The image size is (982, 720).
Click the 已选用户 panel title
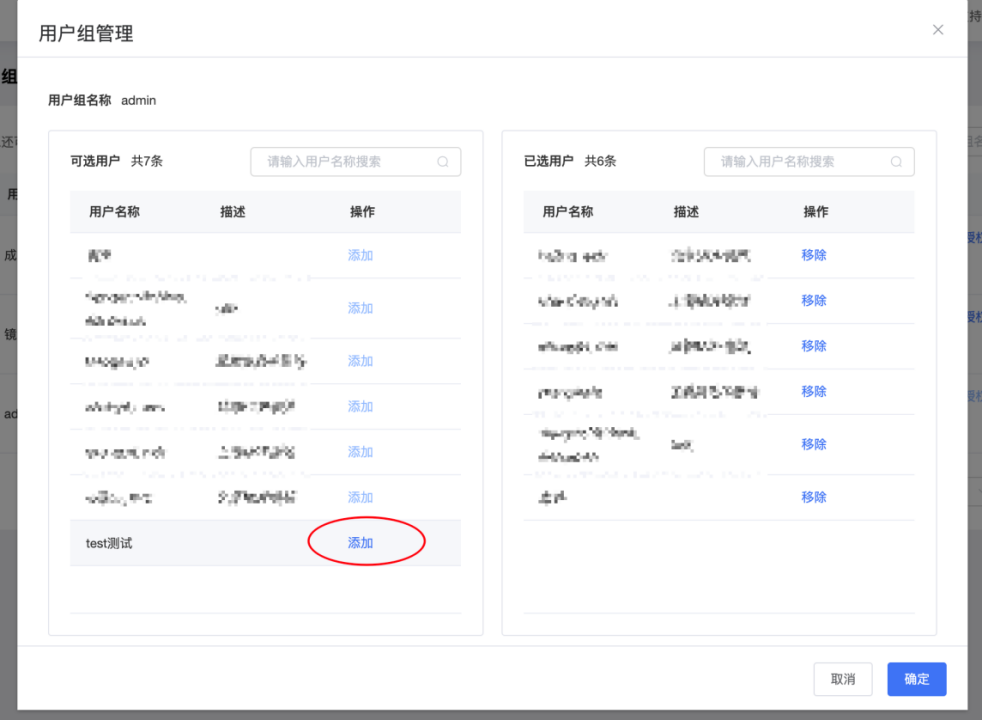tap(548, 162)
